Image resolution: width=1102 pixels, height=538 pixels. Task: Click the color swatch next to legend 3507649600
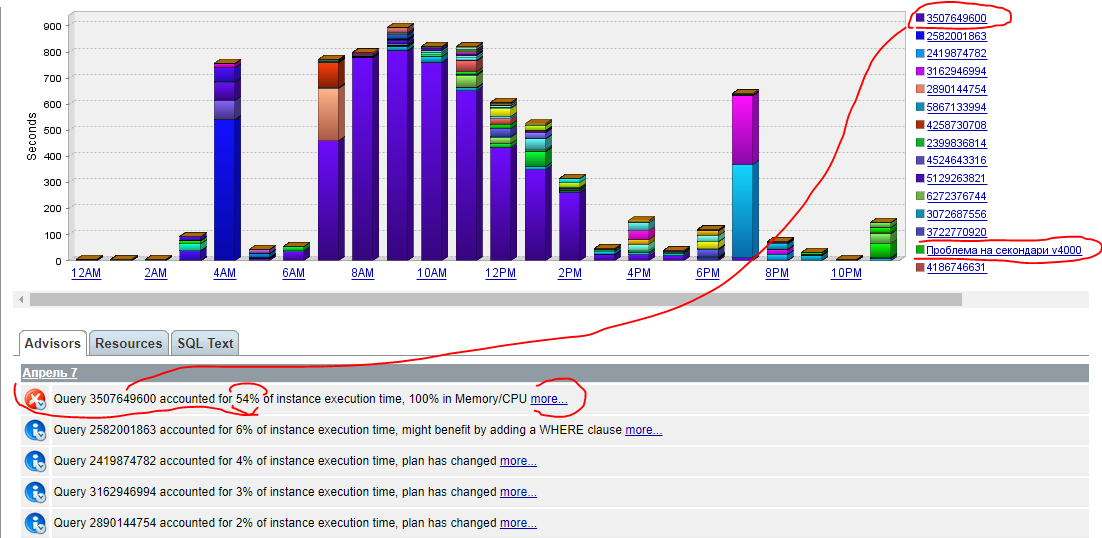(x=920, y=18)
